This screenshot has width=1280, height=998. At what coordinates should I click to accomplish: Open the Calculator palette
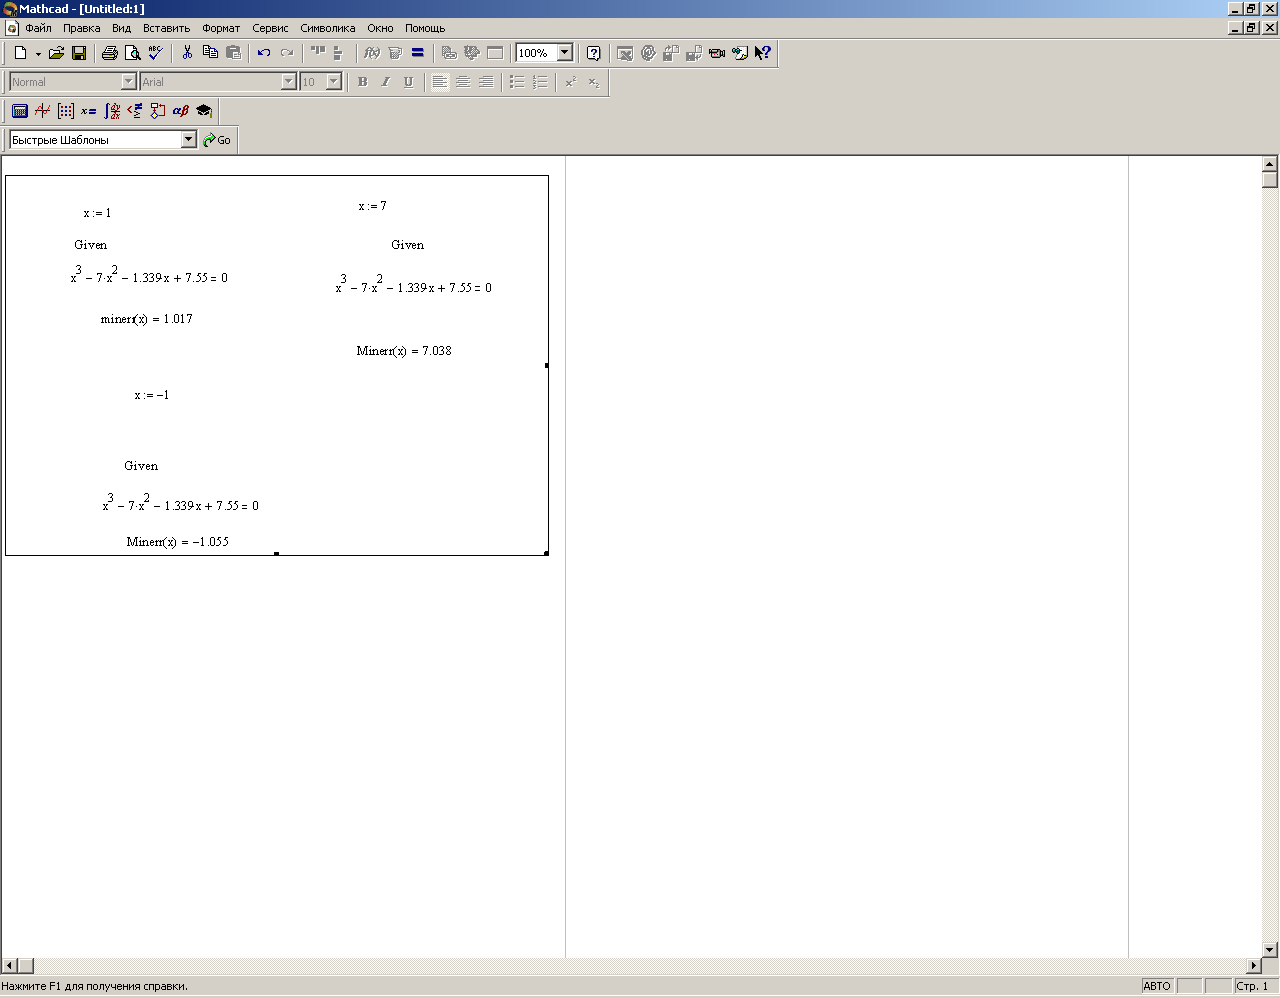coord(20,111)
